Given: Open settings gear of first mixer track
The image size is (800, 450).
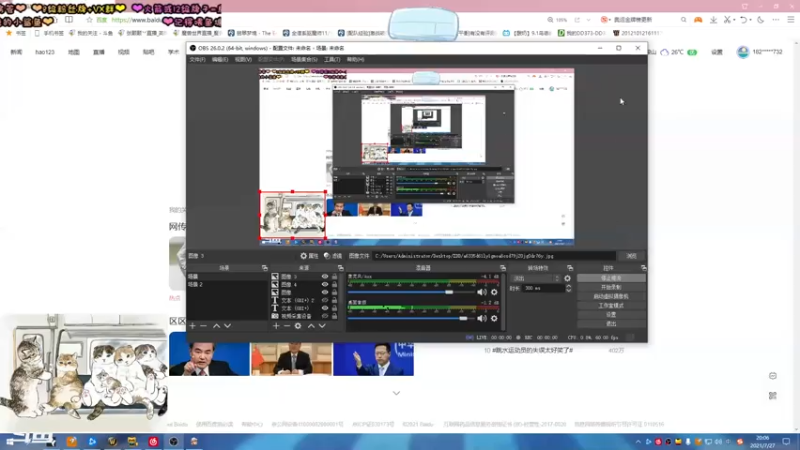Looking at the screenshot, I should click(494, 292).
